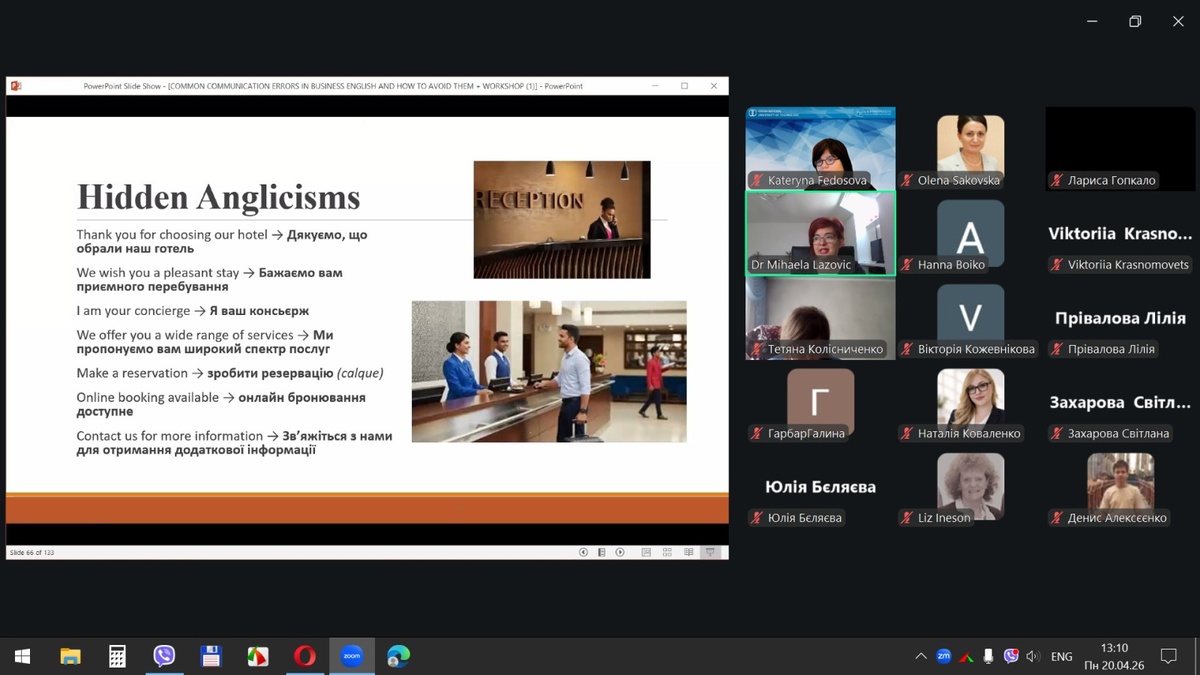1200x675 pixels.
Task: Open the Windows notification center
Action: [x=1168, y=657]
